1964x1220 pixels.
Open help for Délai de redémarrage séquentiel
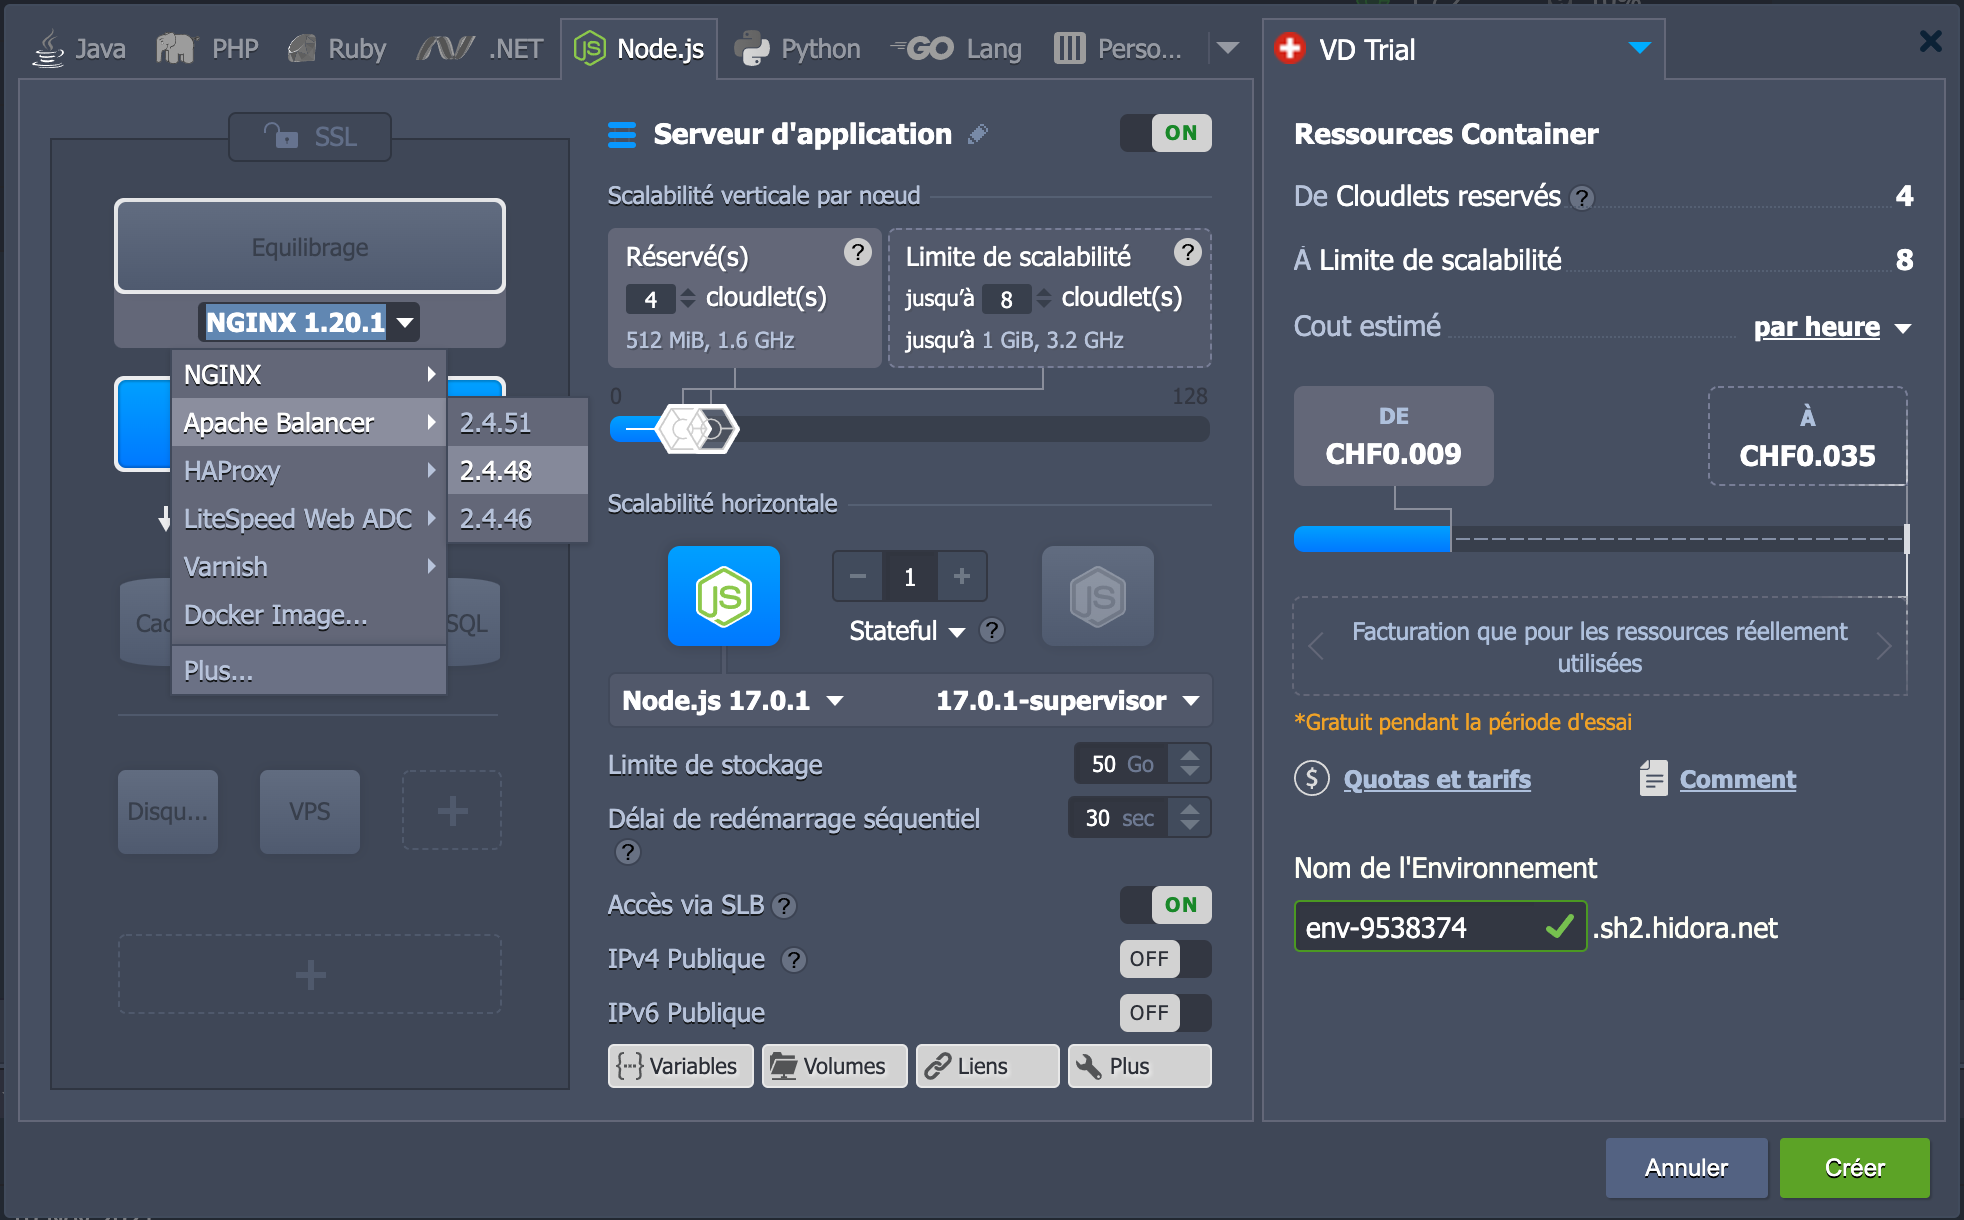click(627, 852)
